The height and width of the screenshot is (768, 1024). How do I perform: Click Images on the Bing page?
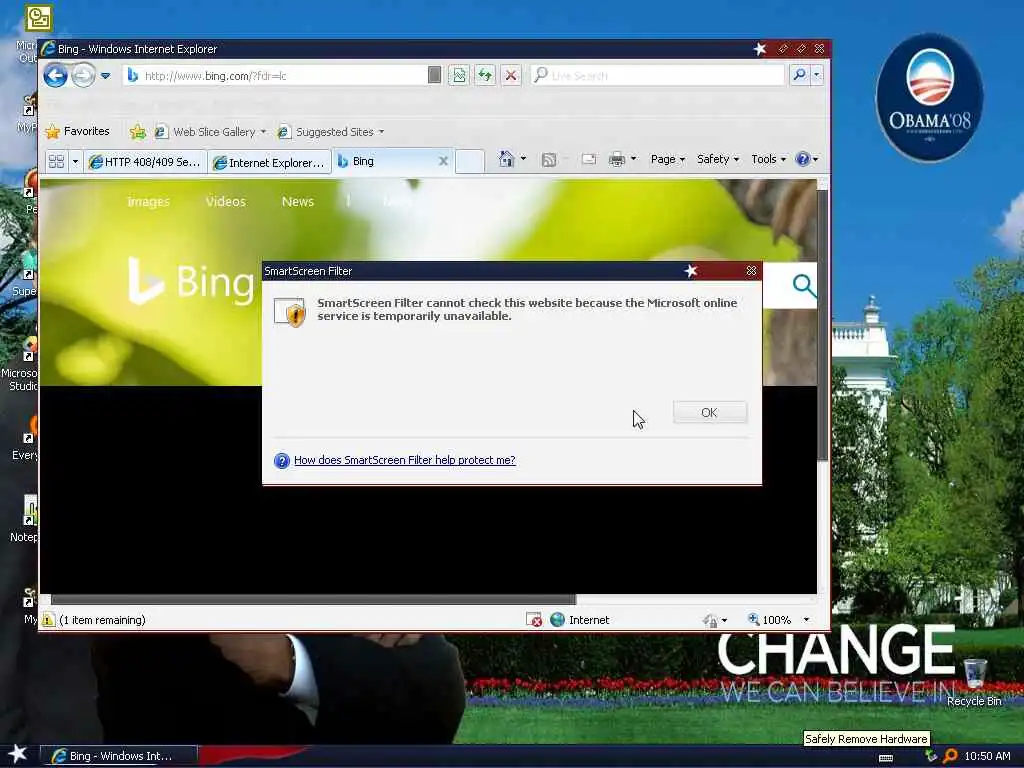148,202
